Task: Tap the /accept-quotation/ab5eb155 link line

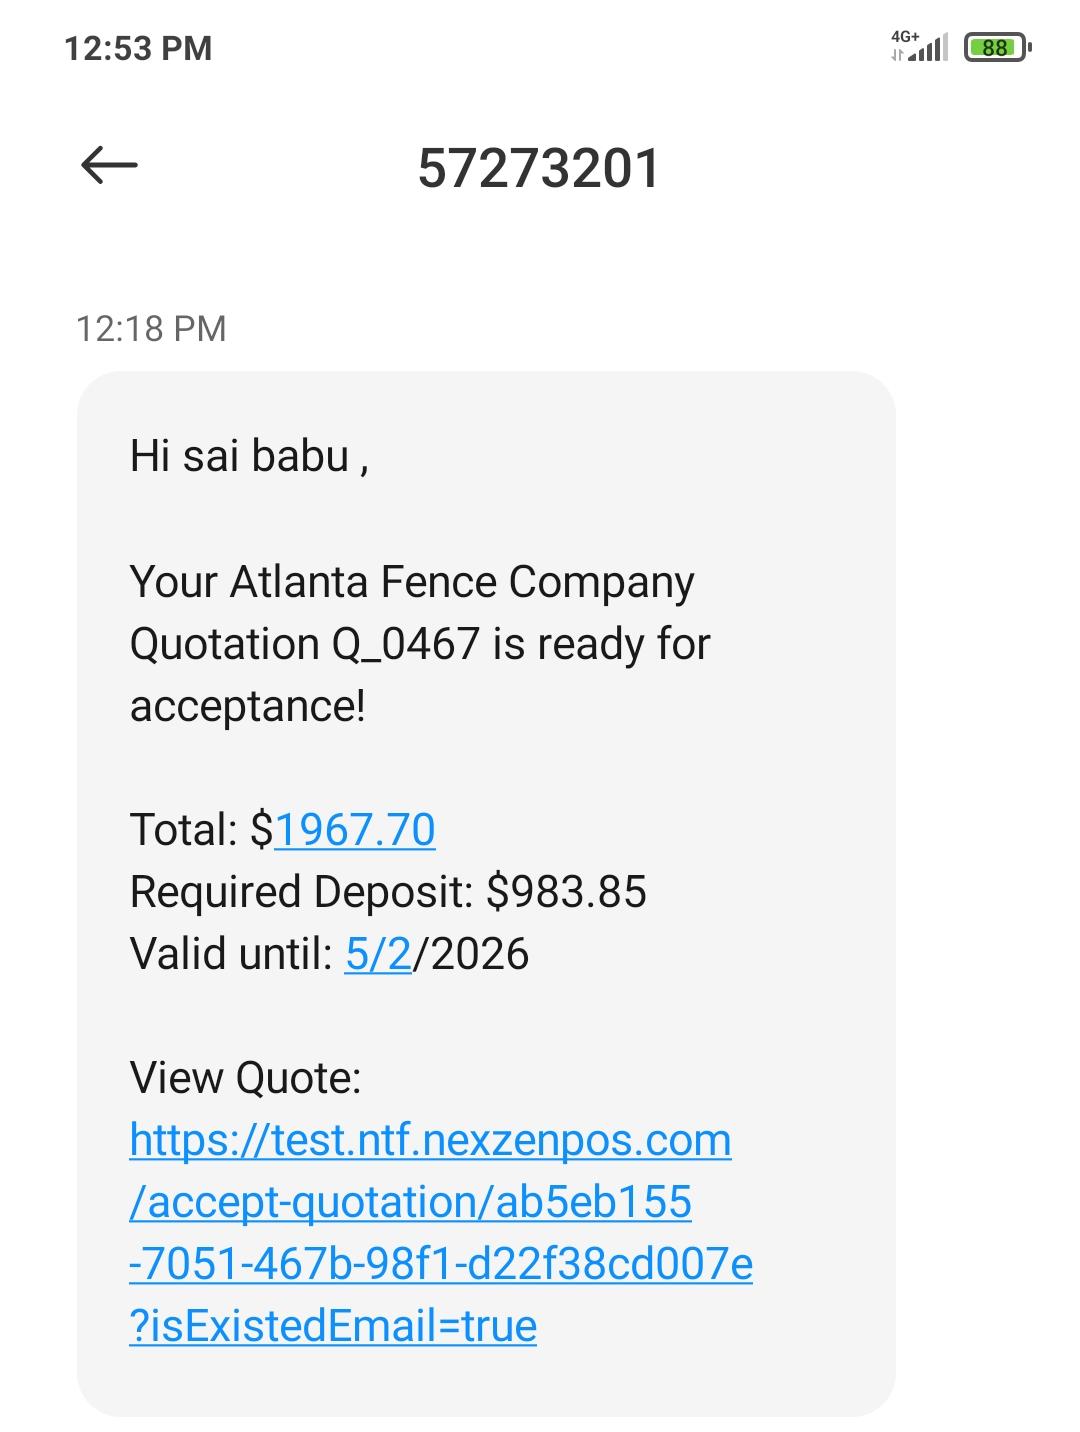Action: coord(410,1202)
